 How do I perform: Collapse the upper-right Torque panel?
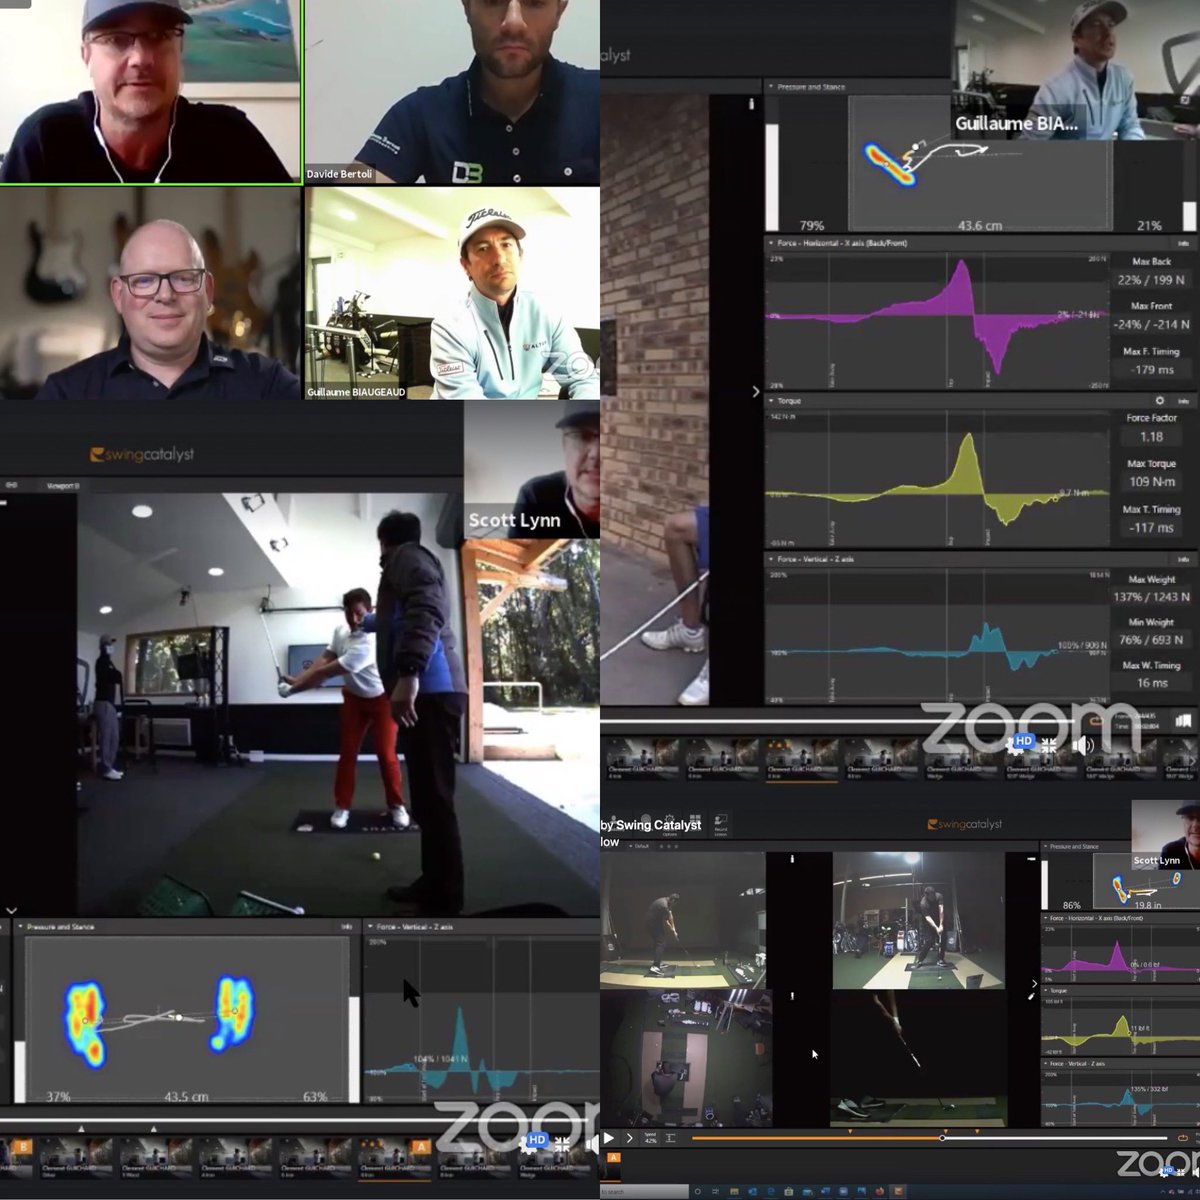(771, 401)
